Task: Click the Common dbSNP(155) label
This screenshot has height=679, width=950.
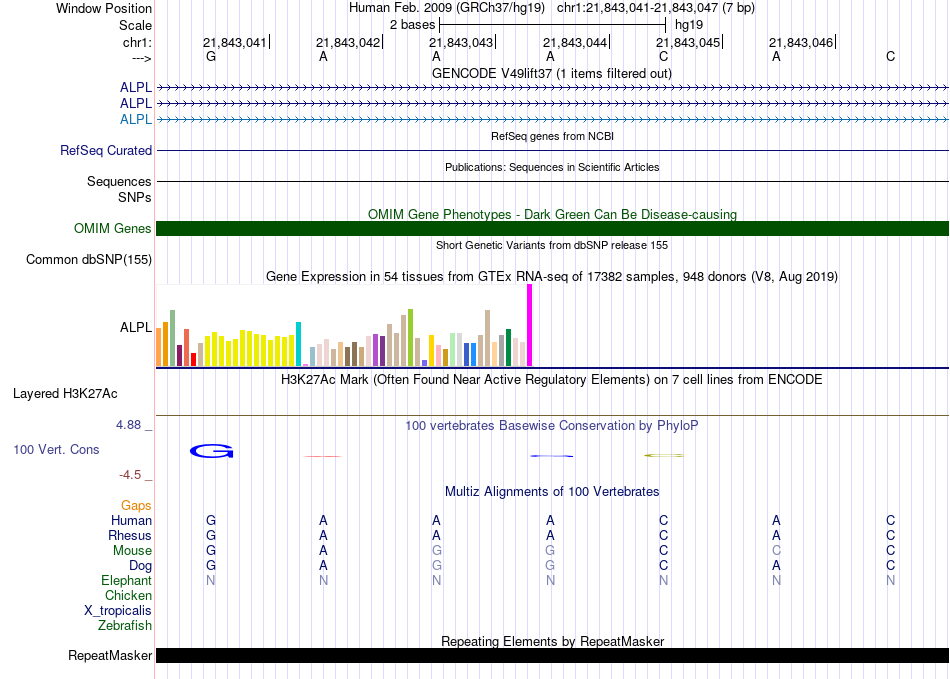Action: 89,259
